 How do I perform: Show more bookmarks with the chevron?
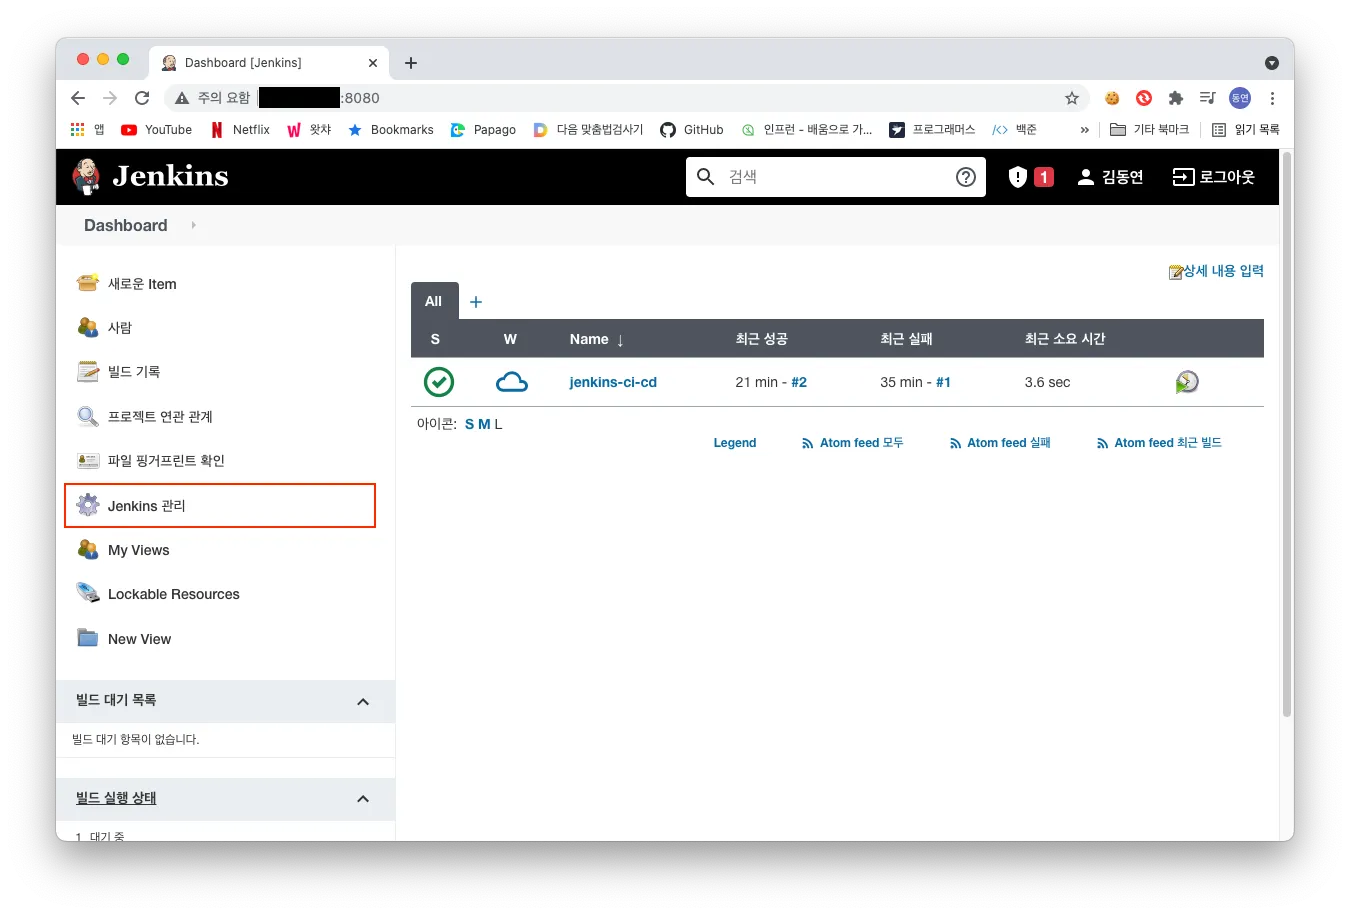(1085, 130)
